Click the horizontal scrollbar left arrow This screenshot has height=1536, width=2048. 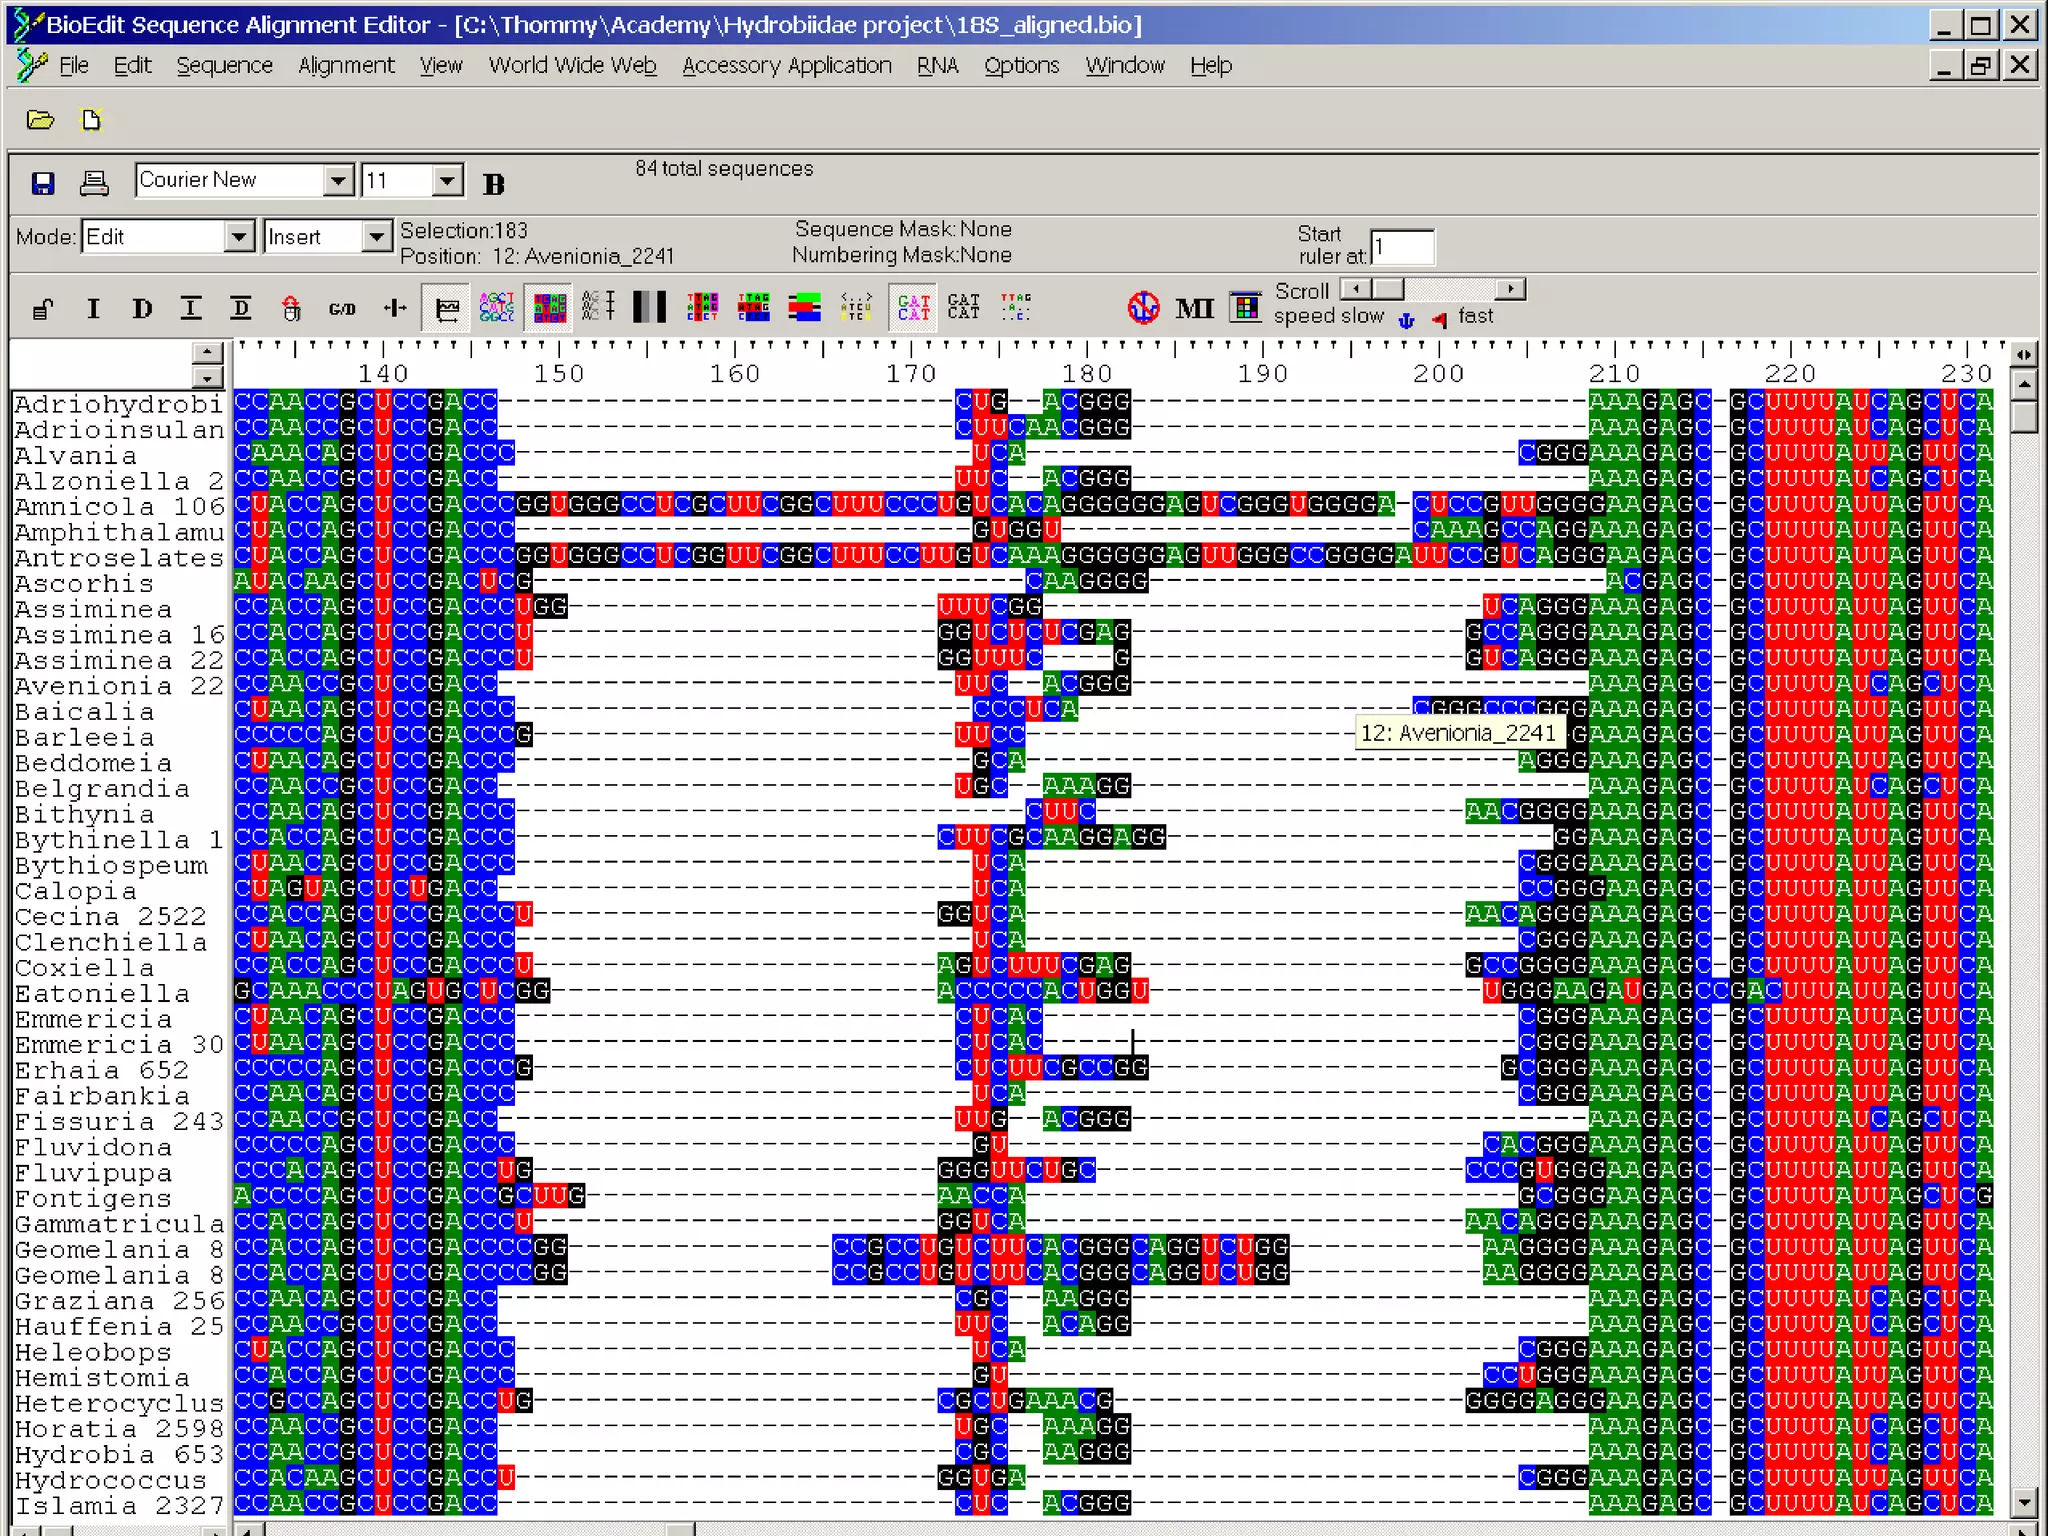coord(250,1529)
